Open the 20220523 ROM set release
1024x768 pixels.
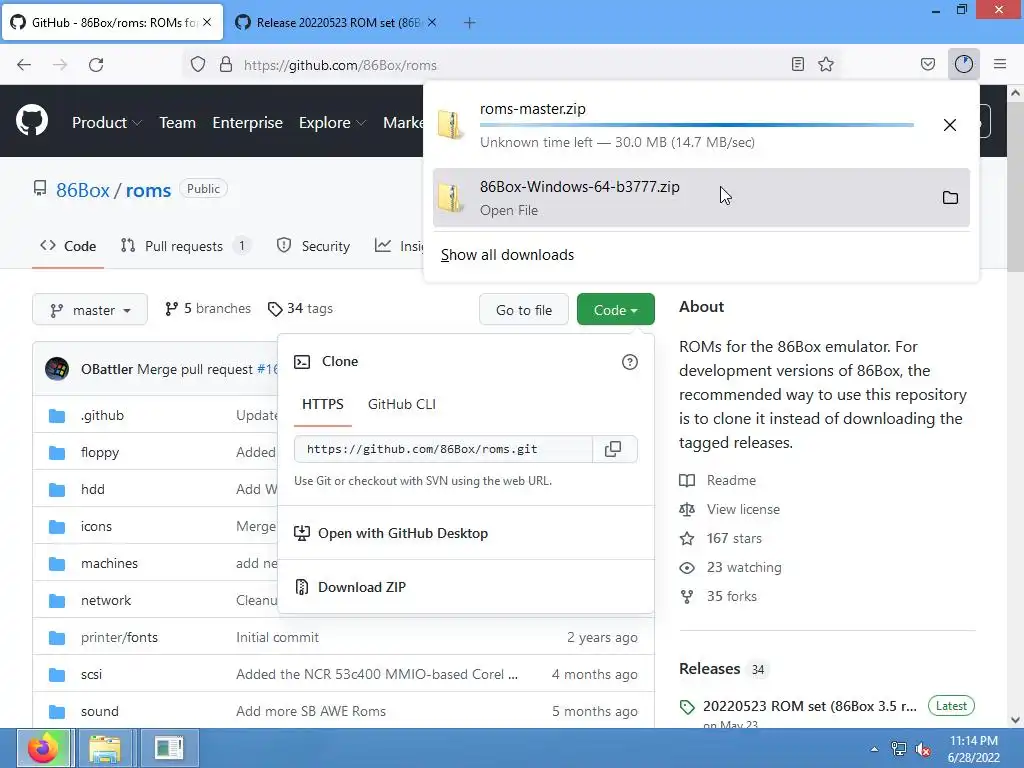point(810,706)
